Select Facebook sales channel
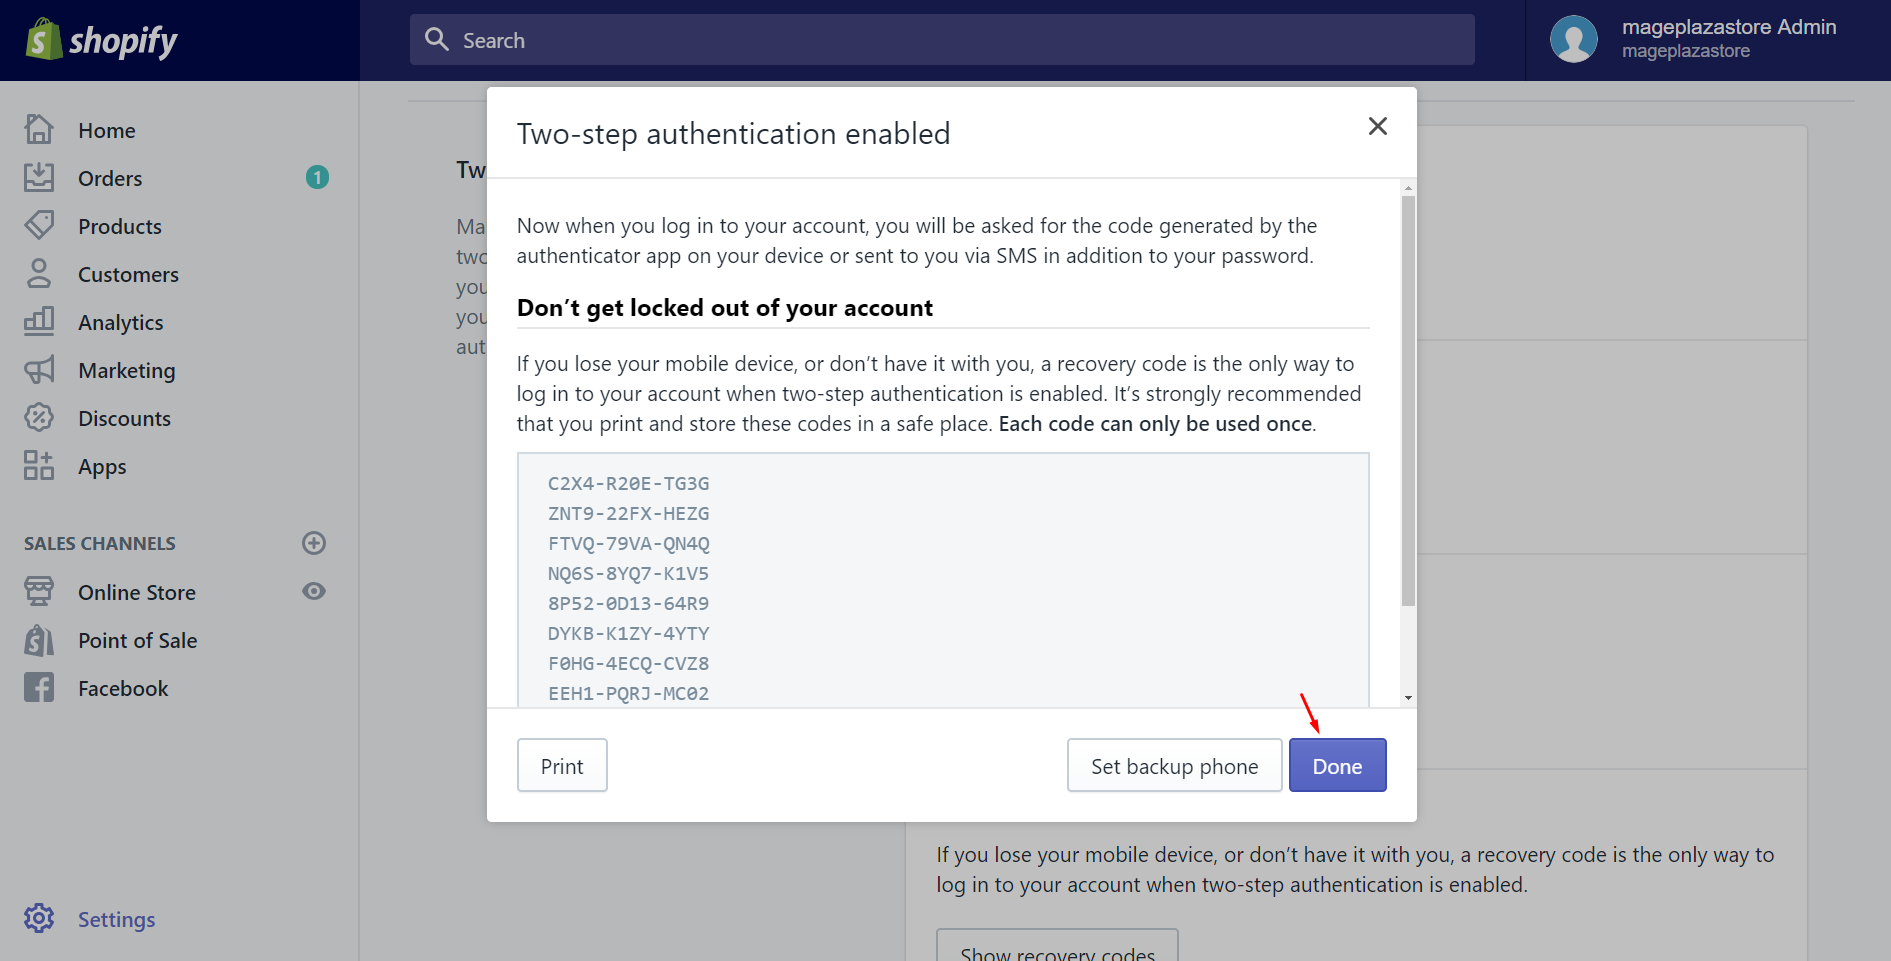The height and width of the screenshot is (961, 1891). coord(123,688)
